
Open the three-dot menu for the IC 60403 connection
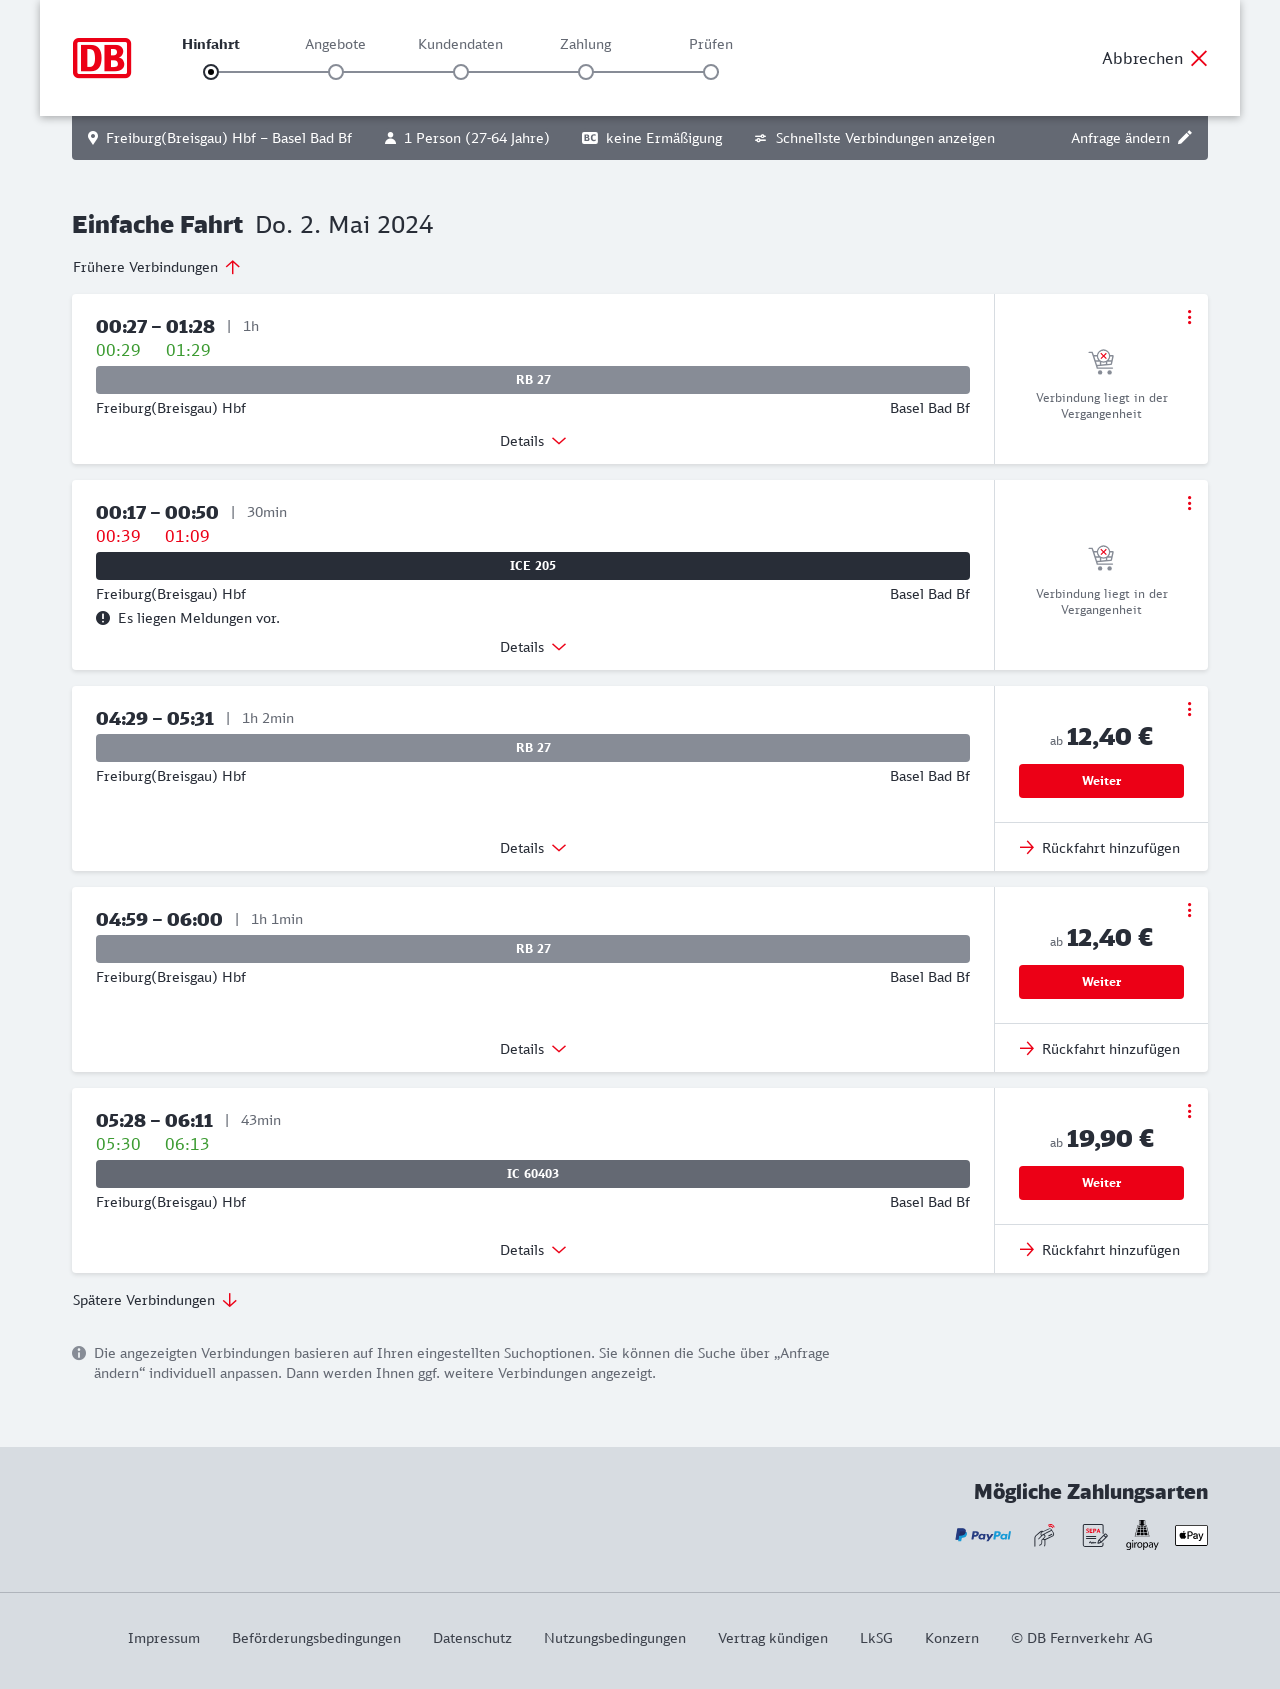point(1189,1111)
